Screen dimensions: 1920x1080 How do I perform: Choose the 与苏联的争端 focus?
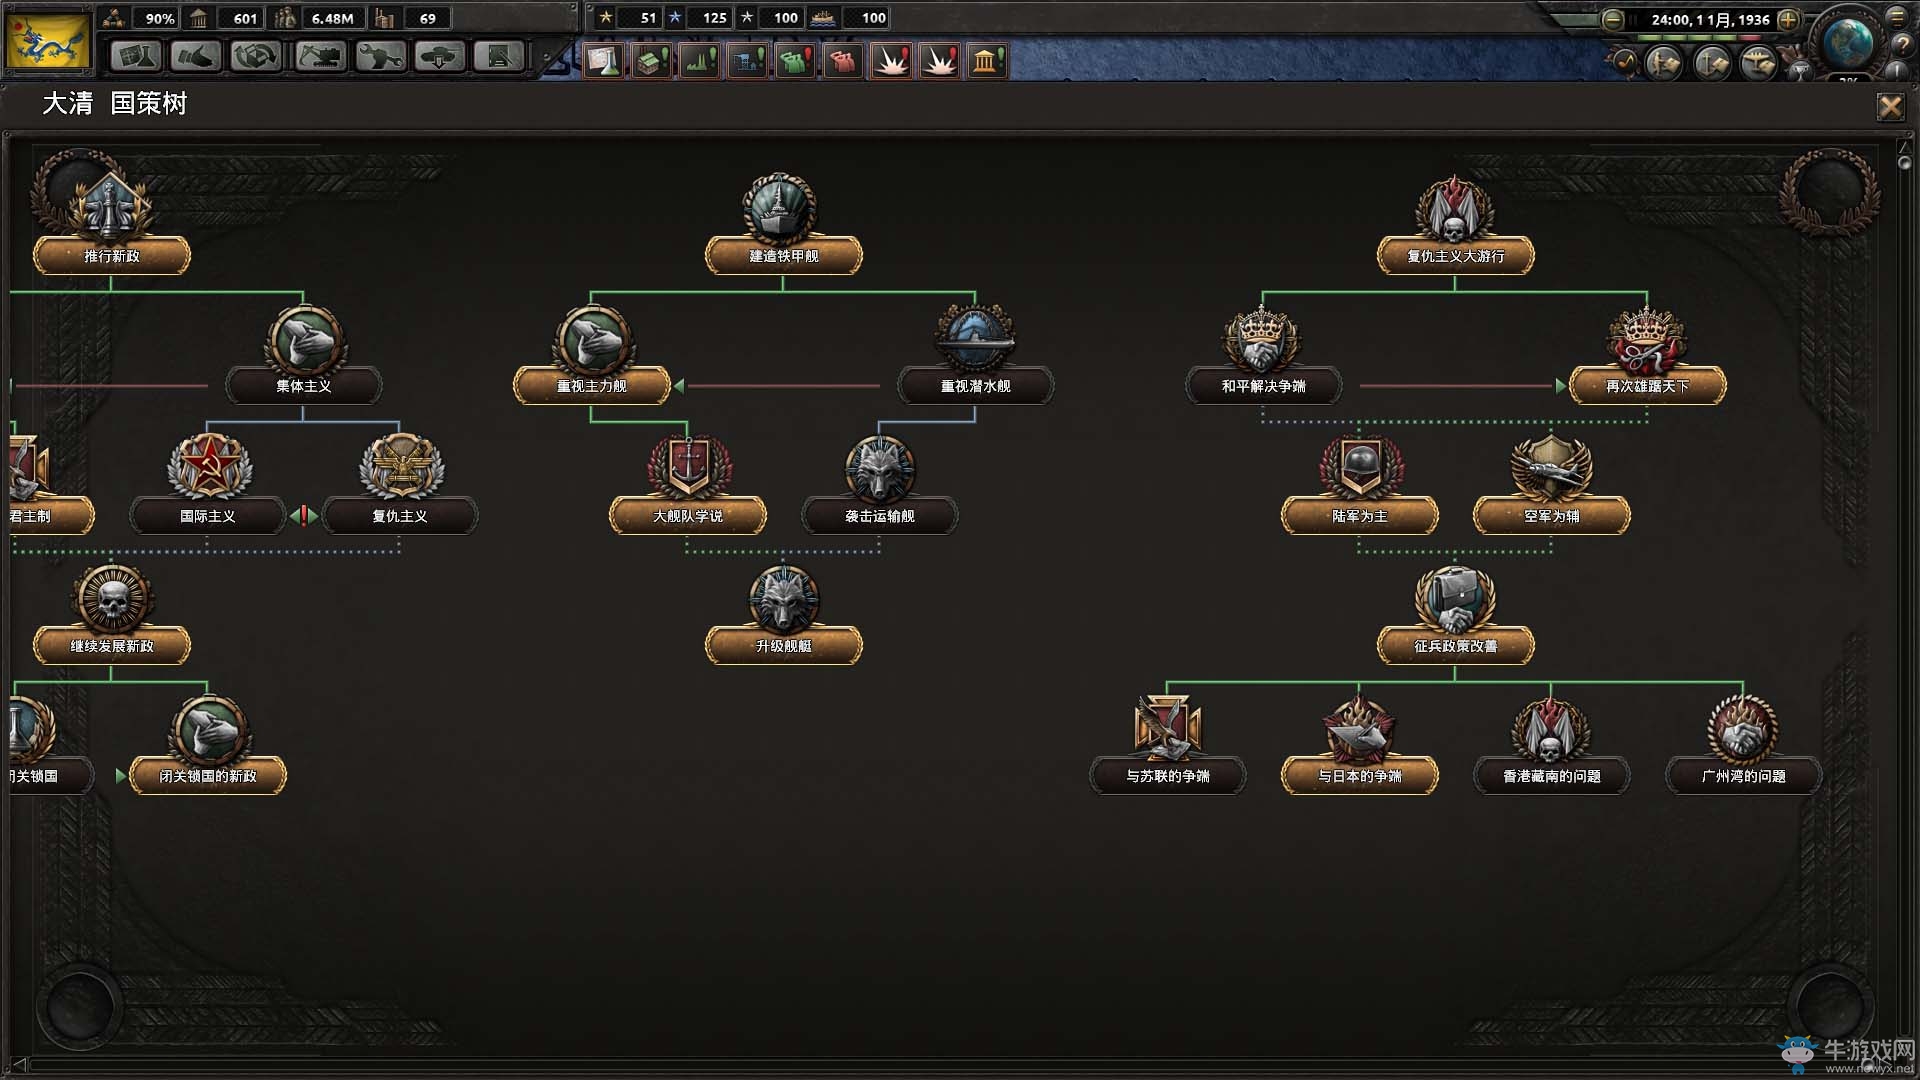[x=1168, y=776]
